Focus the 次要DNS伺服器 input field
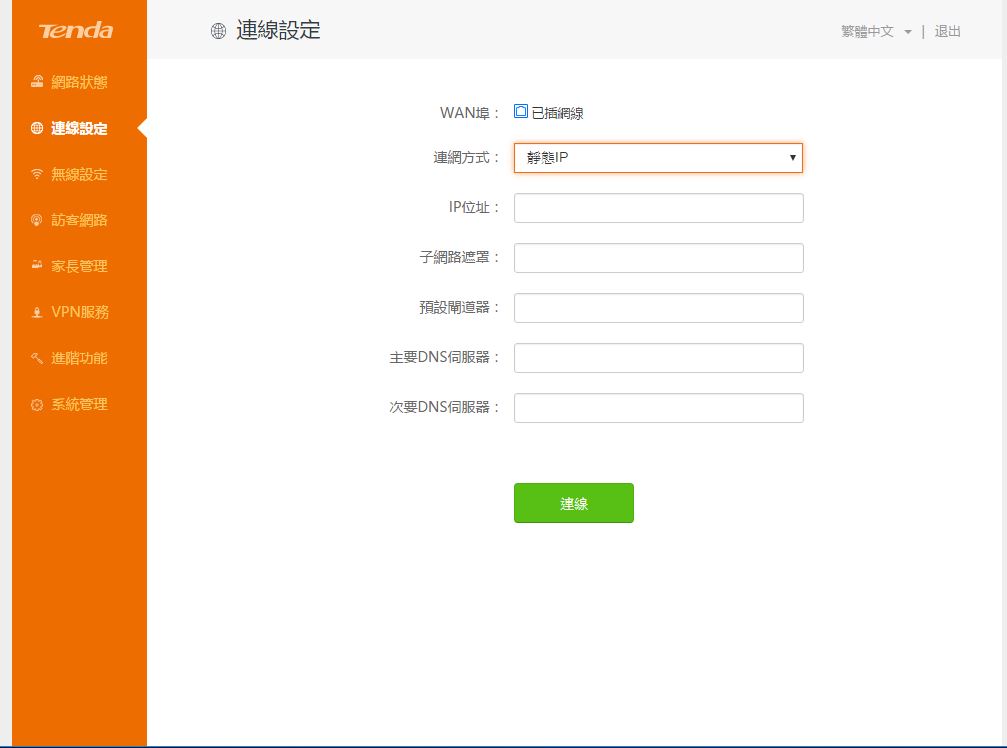 click(x=658, y=408)
